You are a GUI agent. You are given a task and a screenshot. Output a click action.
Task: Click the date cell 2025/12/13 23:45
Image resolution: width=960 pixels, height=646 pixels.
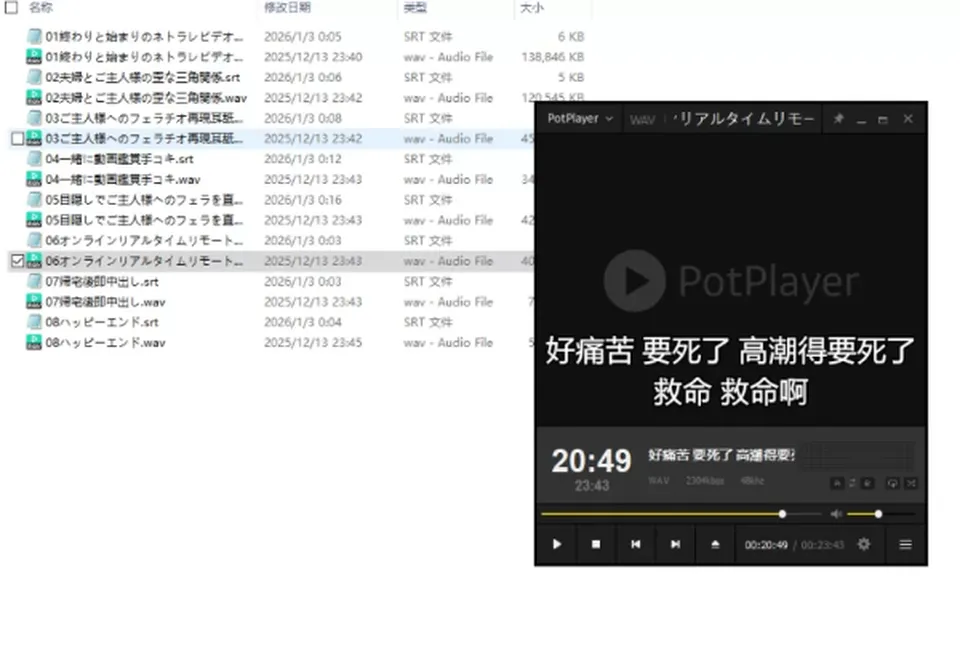(313, 343)
